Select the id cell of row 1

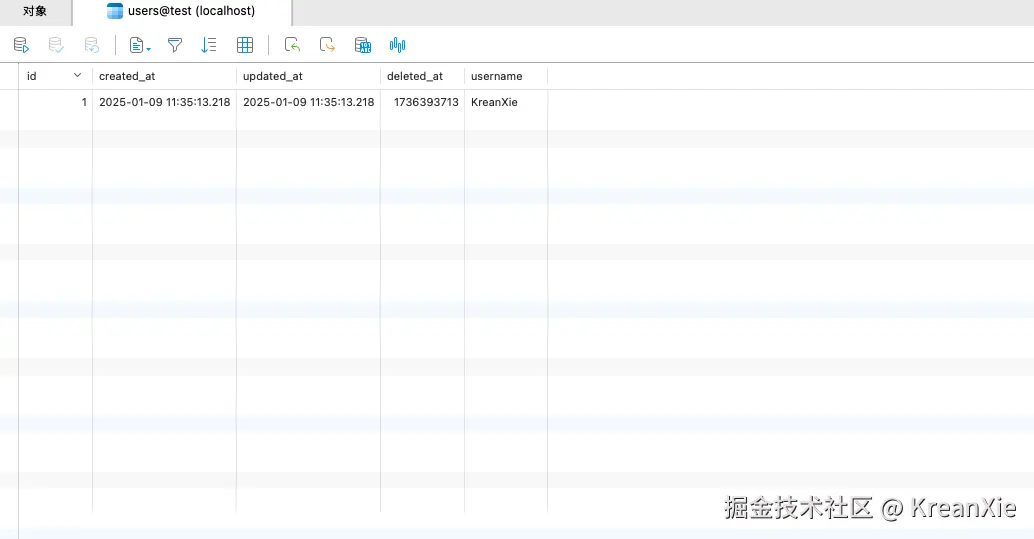[55, 102]
